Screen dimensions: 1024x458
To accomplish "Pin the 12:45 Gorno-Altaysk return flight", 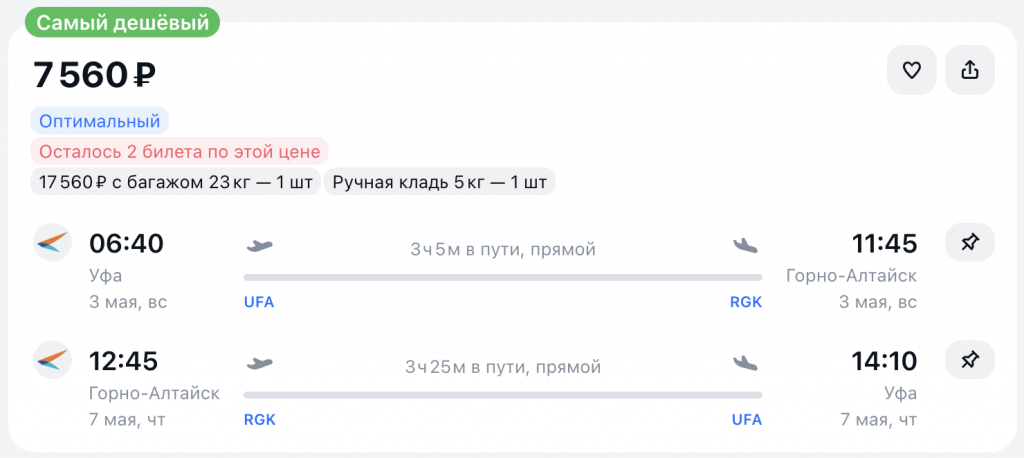I will coord(969,361).
